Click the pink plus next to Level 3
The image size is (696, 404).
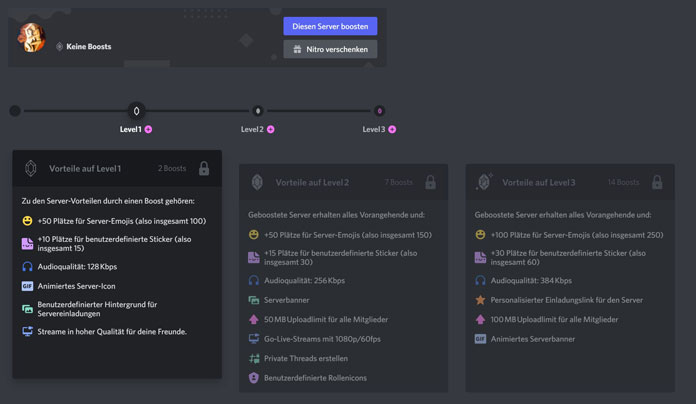click(392, 129)
